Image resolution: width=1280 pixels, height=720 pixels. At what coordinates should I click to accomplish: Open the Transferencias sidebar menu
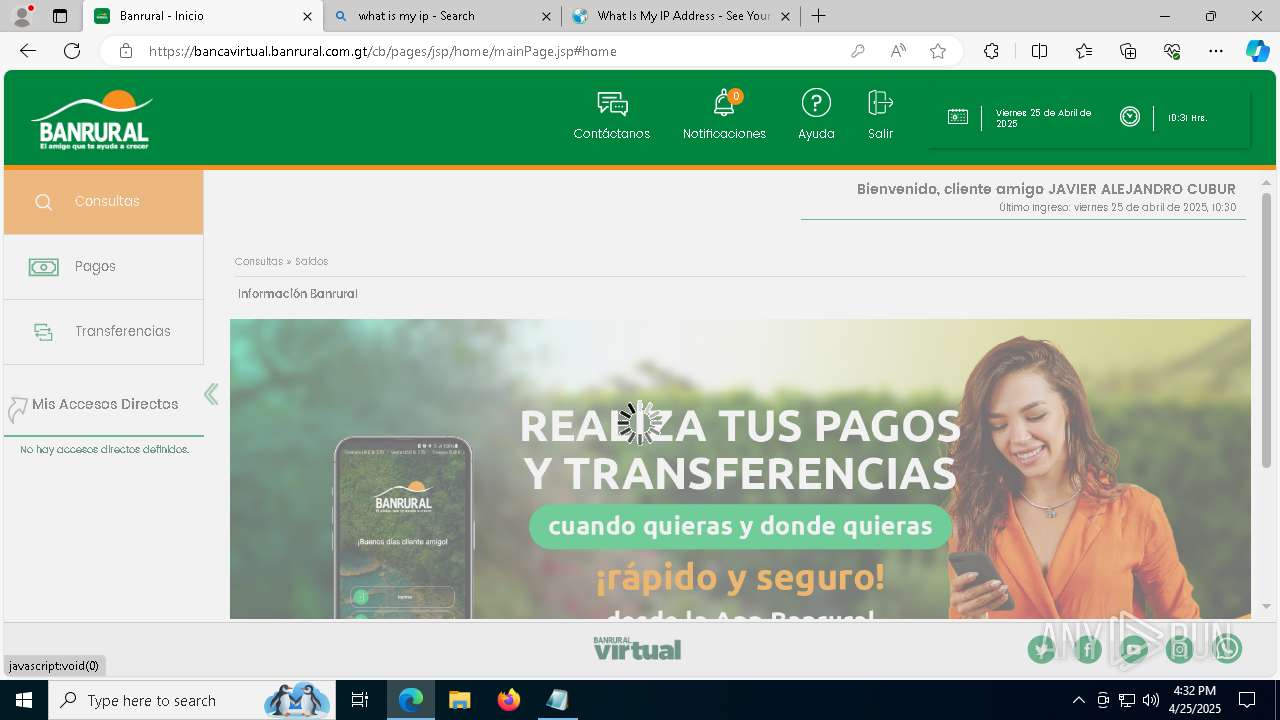(x=104, y=332)
